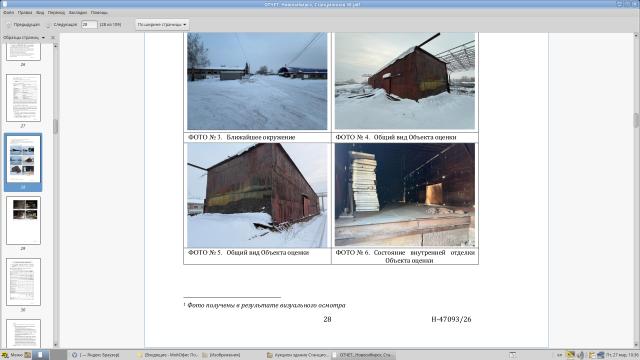Click the Previous page arrow icon
The width and height of the screenshot is (640, 360).
(9, 25)
